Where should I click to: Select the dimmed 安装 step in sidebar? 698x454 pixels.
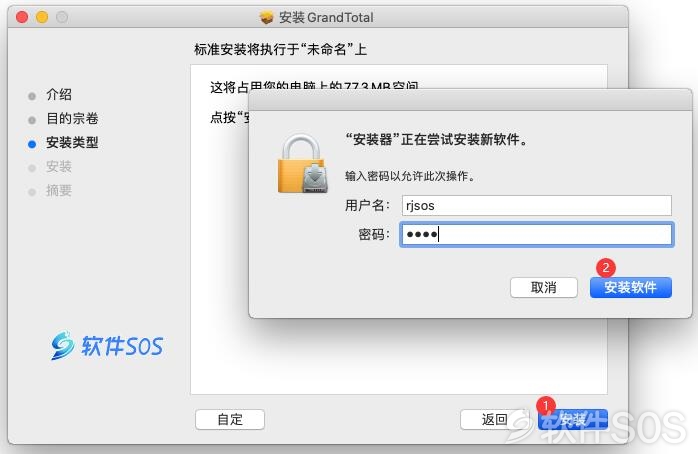tap(59, 166)
